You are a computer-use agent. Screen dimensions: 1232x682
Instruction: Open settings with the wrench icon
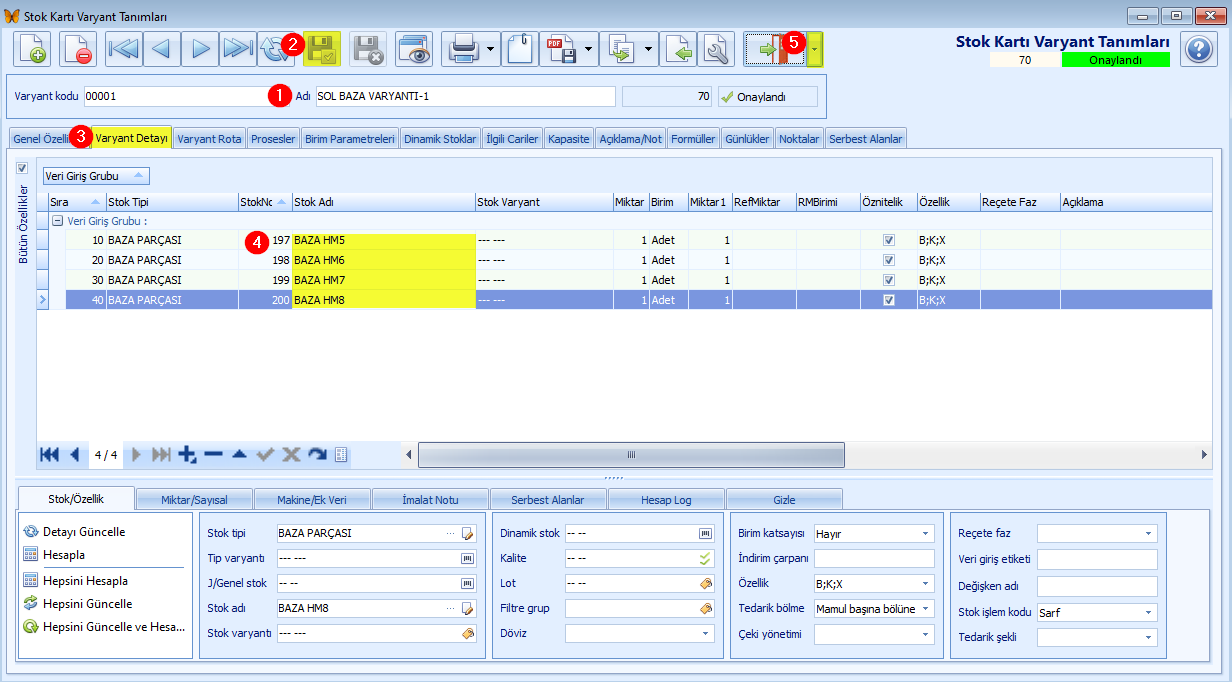[718, 48]
